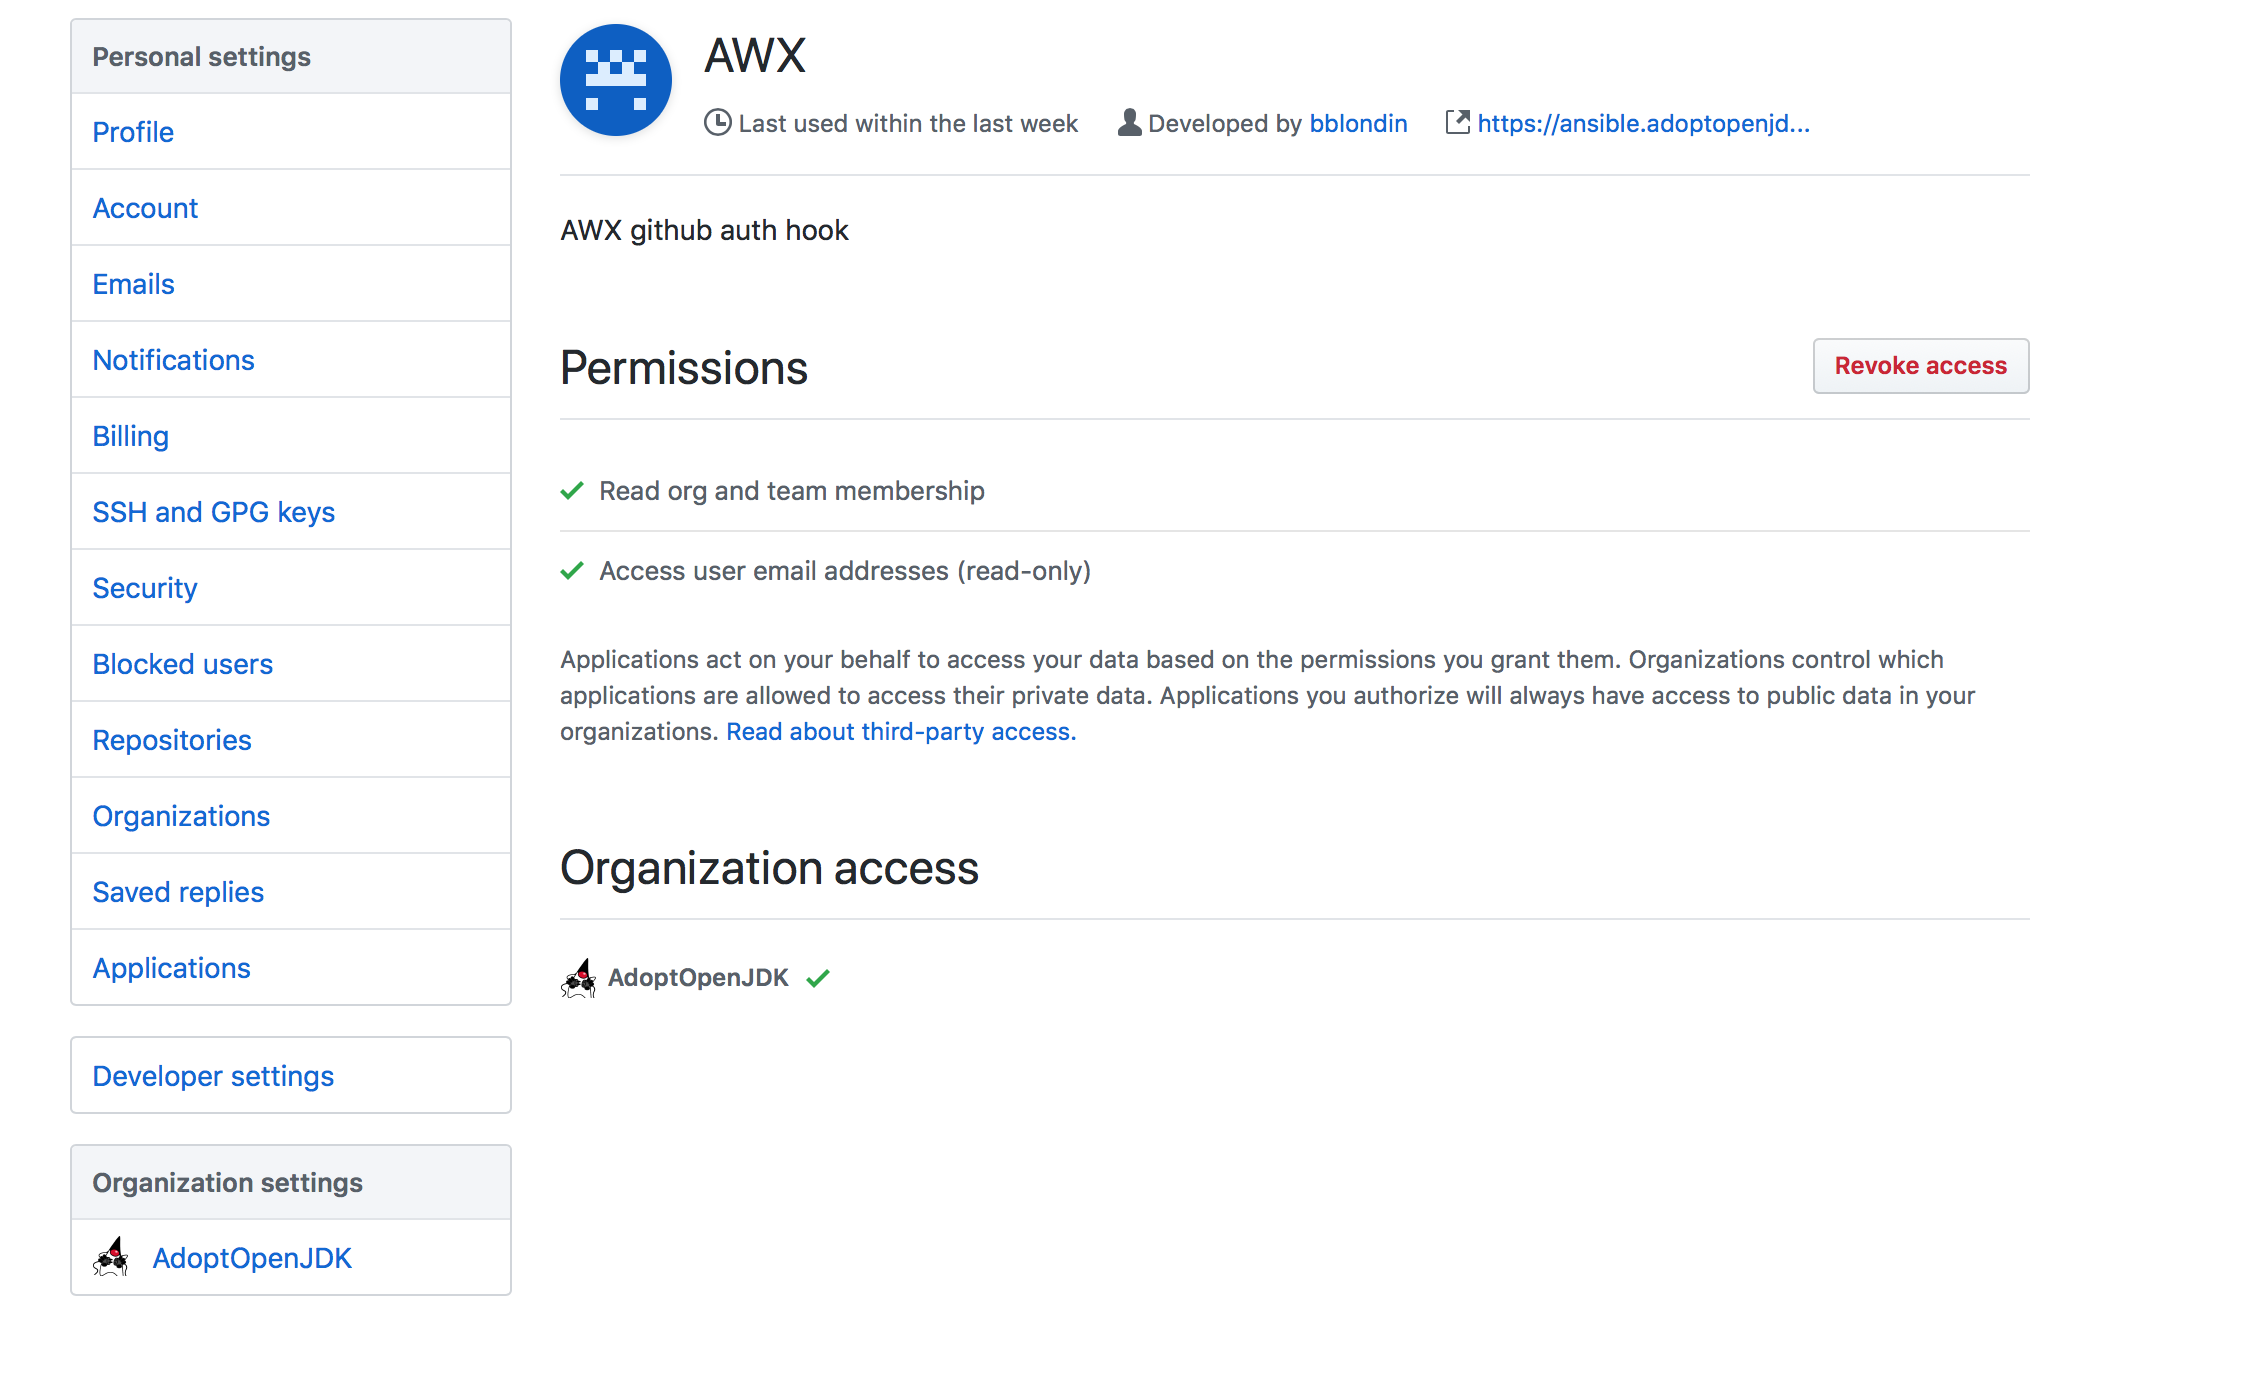Screen dimensions: 2248x1378
Task: View the Blocked users page
Action: 183,663
